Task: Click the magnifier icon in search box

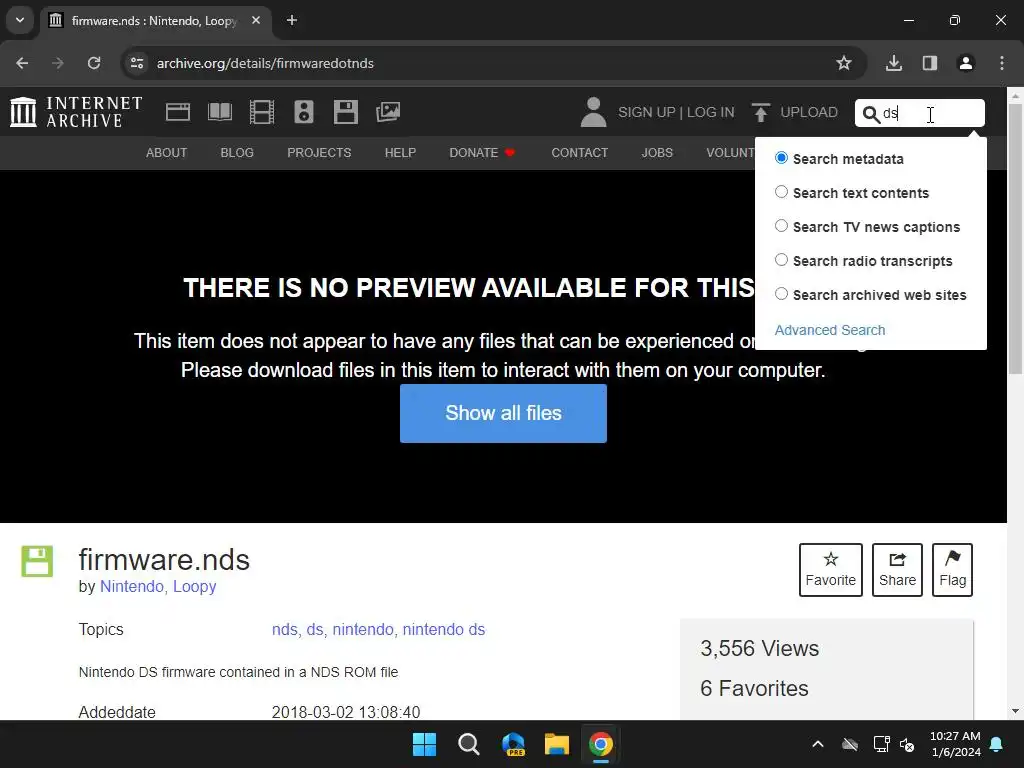Action: pyautogui.click(x=871, y=114)
